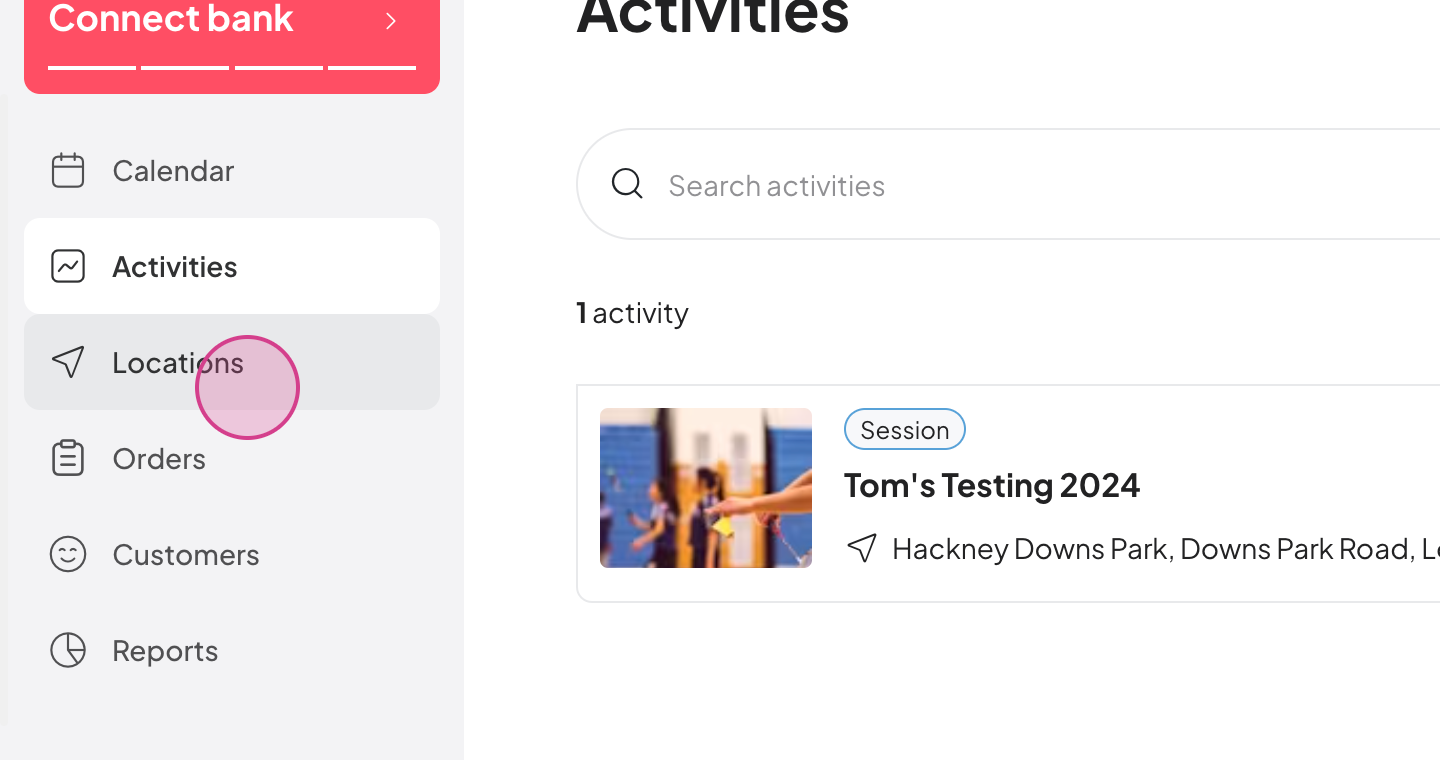
Task: Click the magnifier icon in search bar
Action: coord(627,184)
